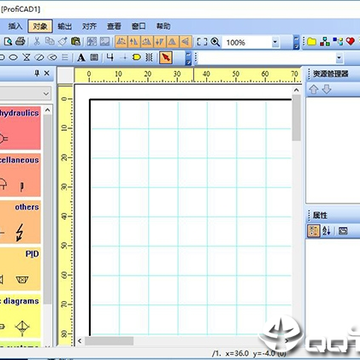
Task: Select the wire drawing tool
Action: (x=110, y=58)
